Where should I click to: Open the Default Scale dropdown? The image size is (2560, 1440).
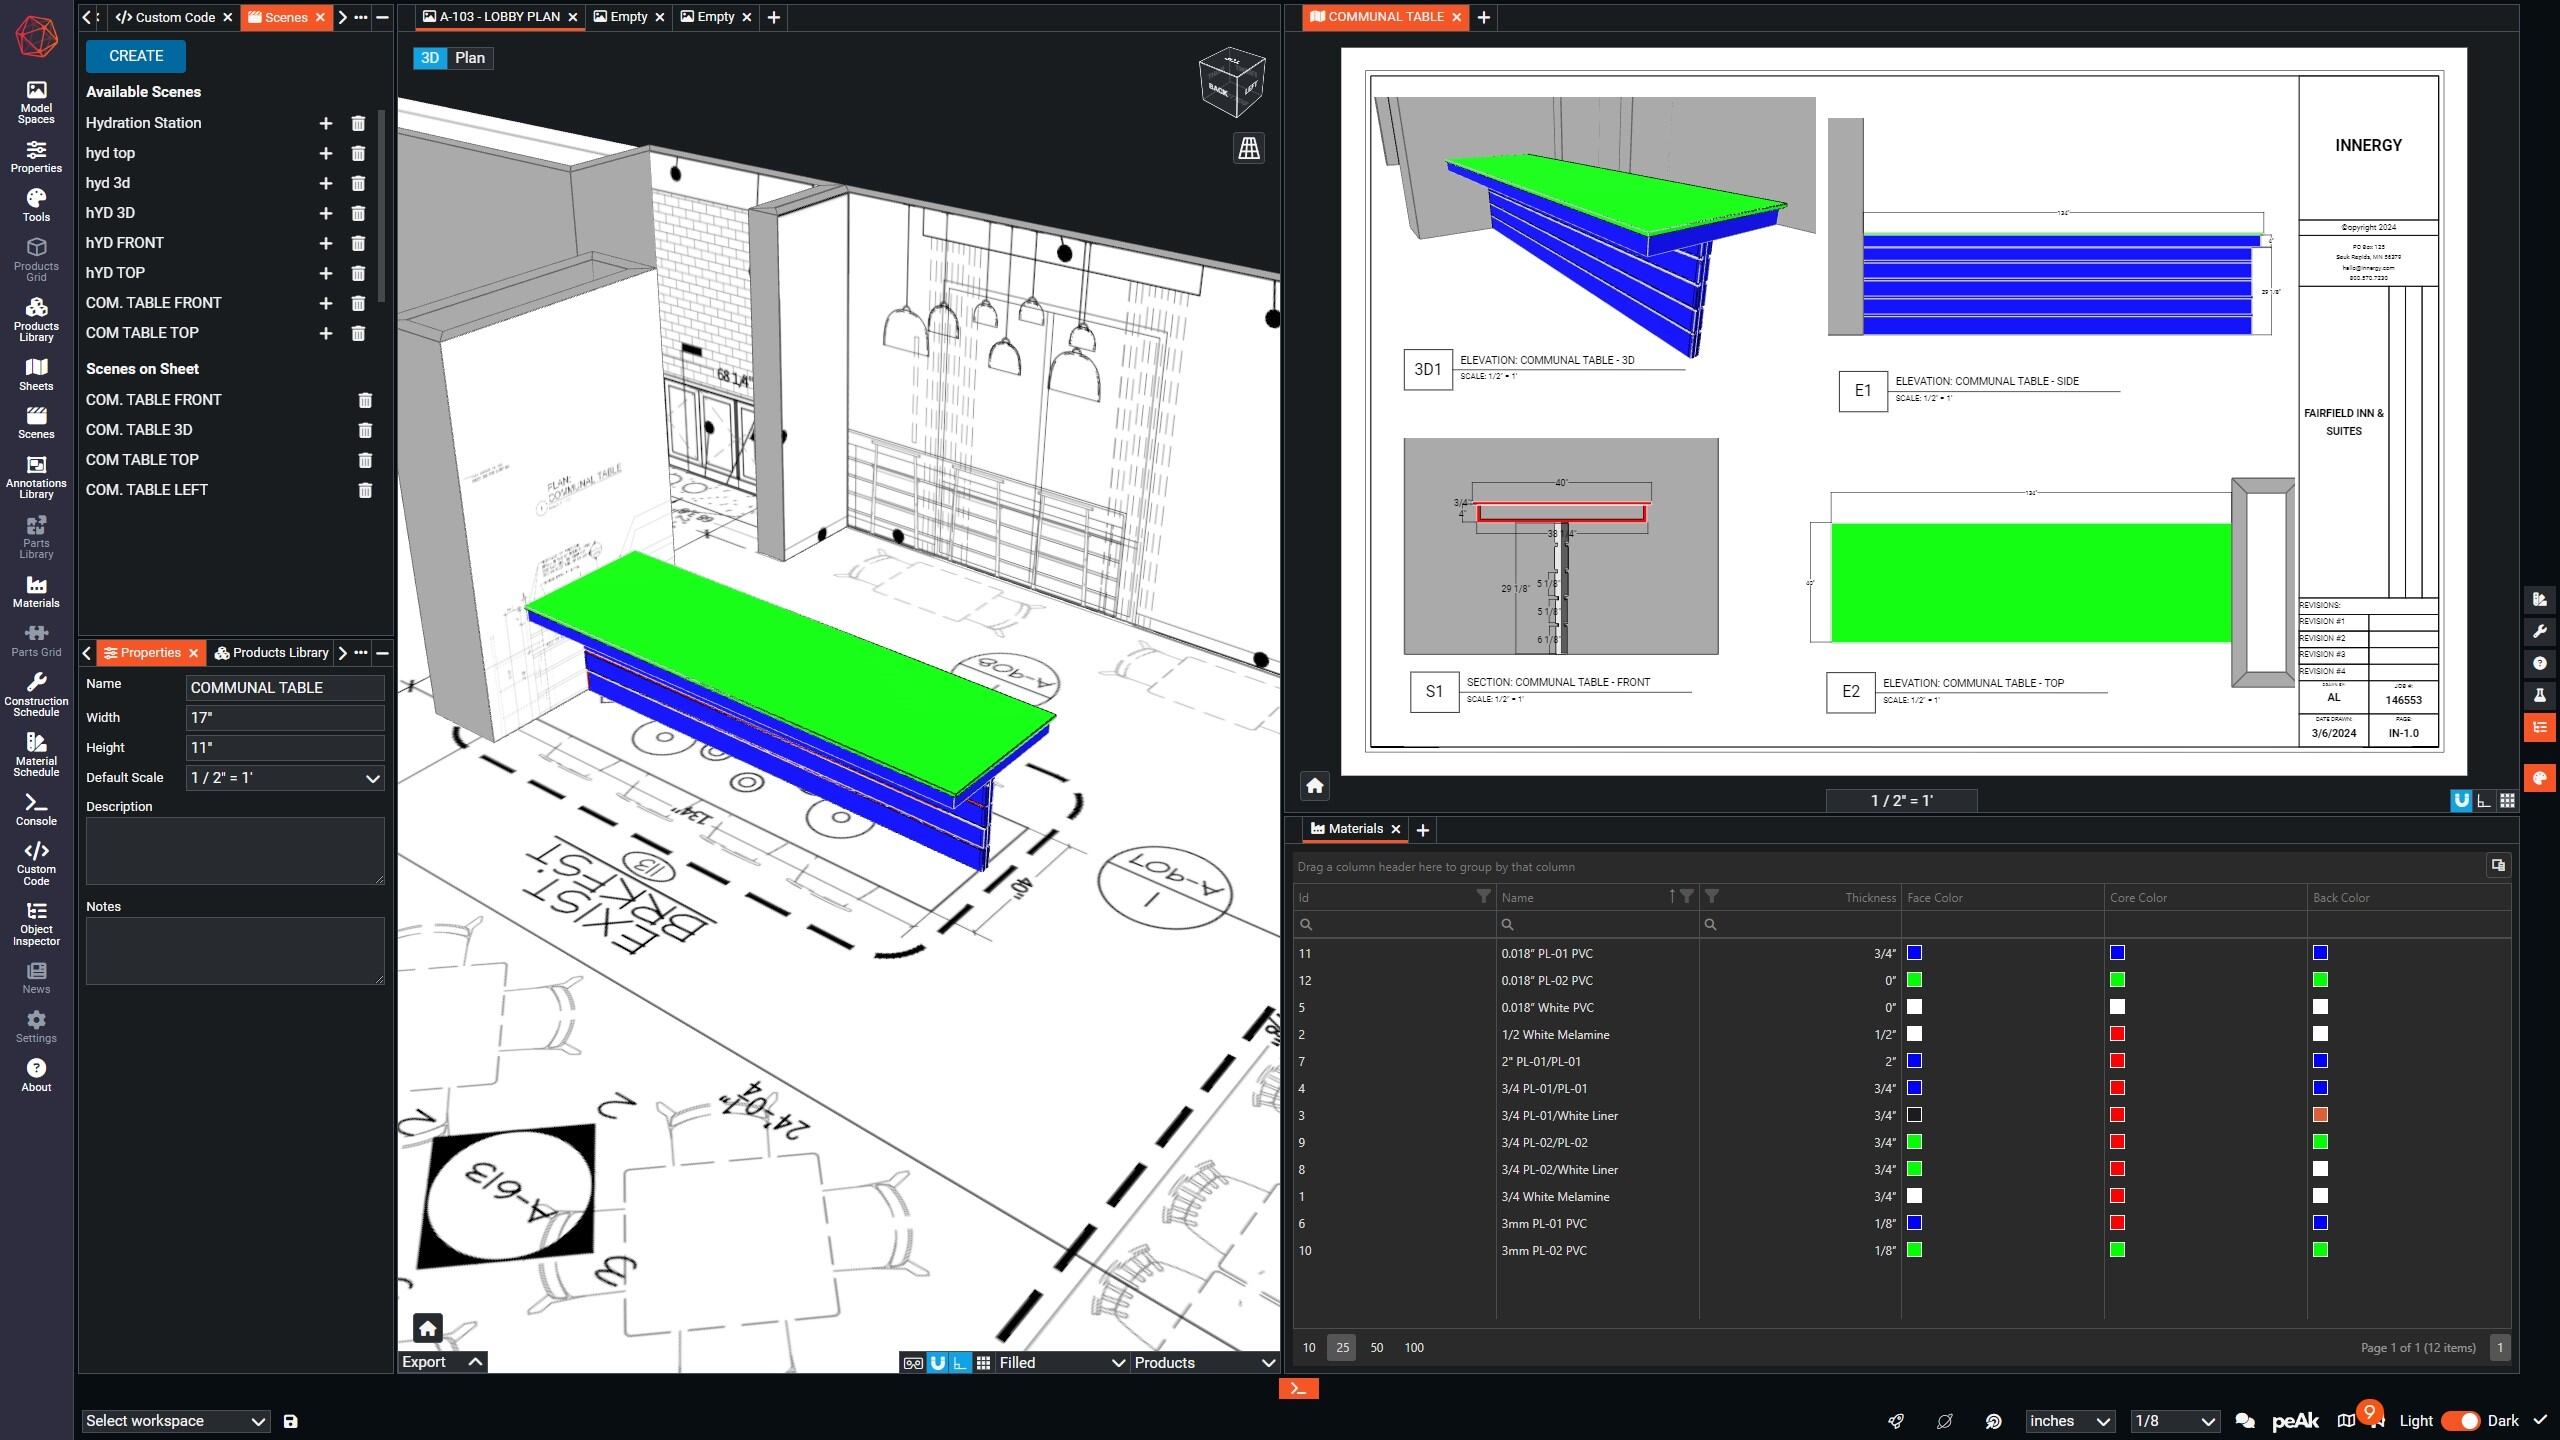point(285,778)
